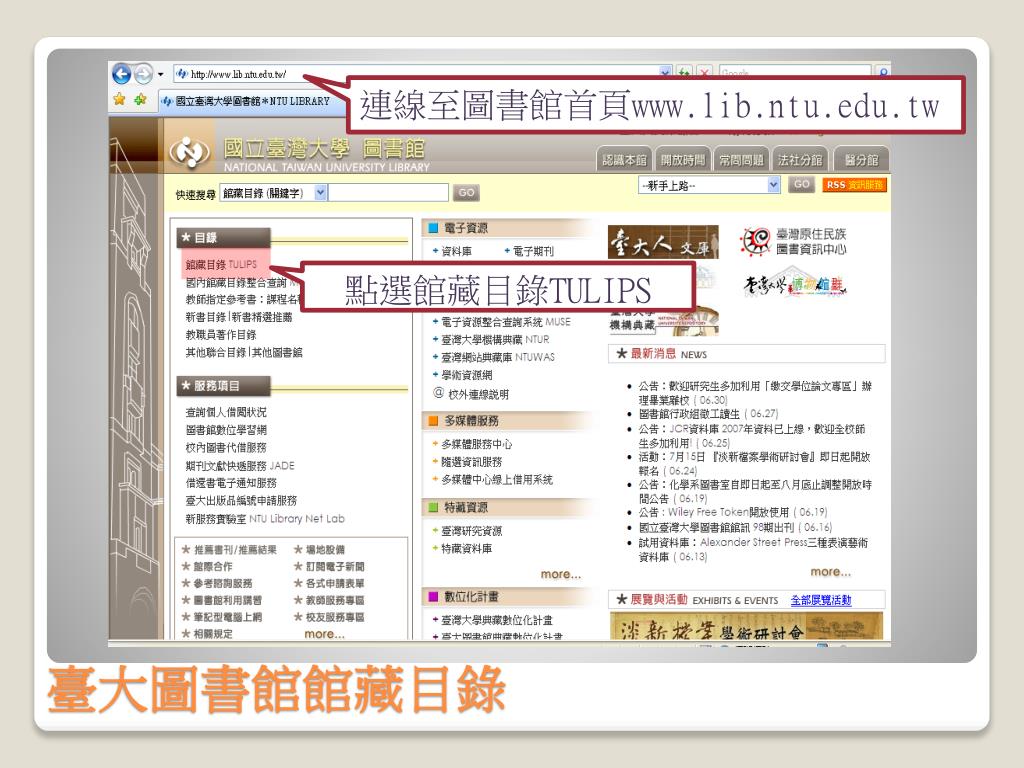Open the 館藏目錄 (關鍵字) quick search dropdown
Viewport: 1024px width, 768px height.
point(274,193)
